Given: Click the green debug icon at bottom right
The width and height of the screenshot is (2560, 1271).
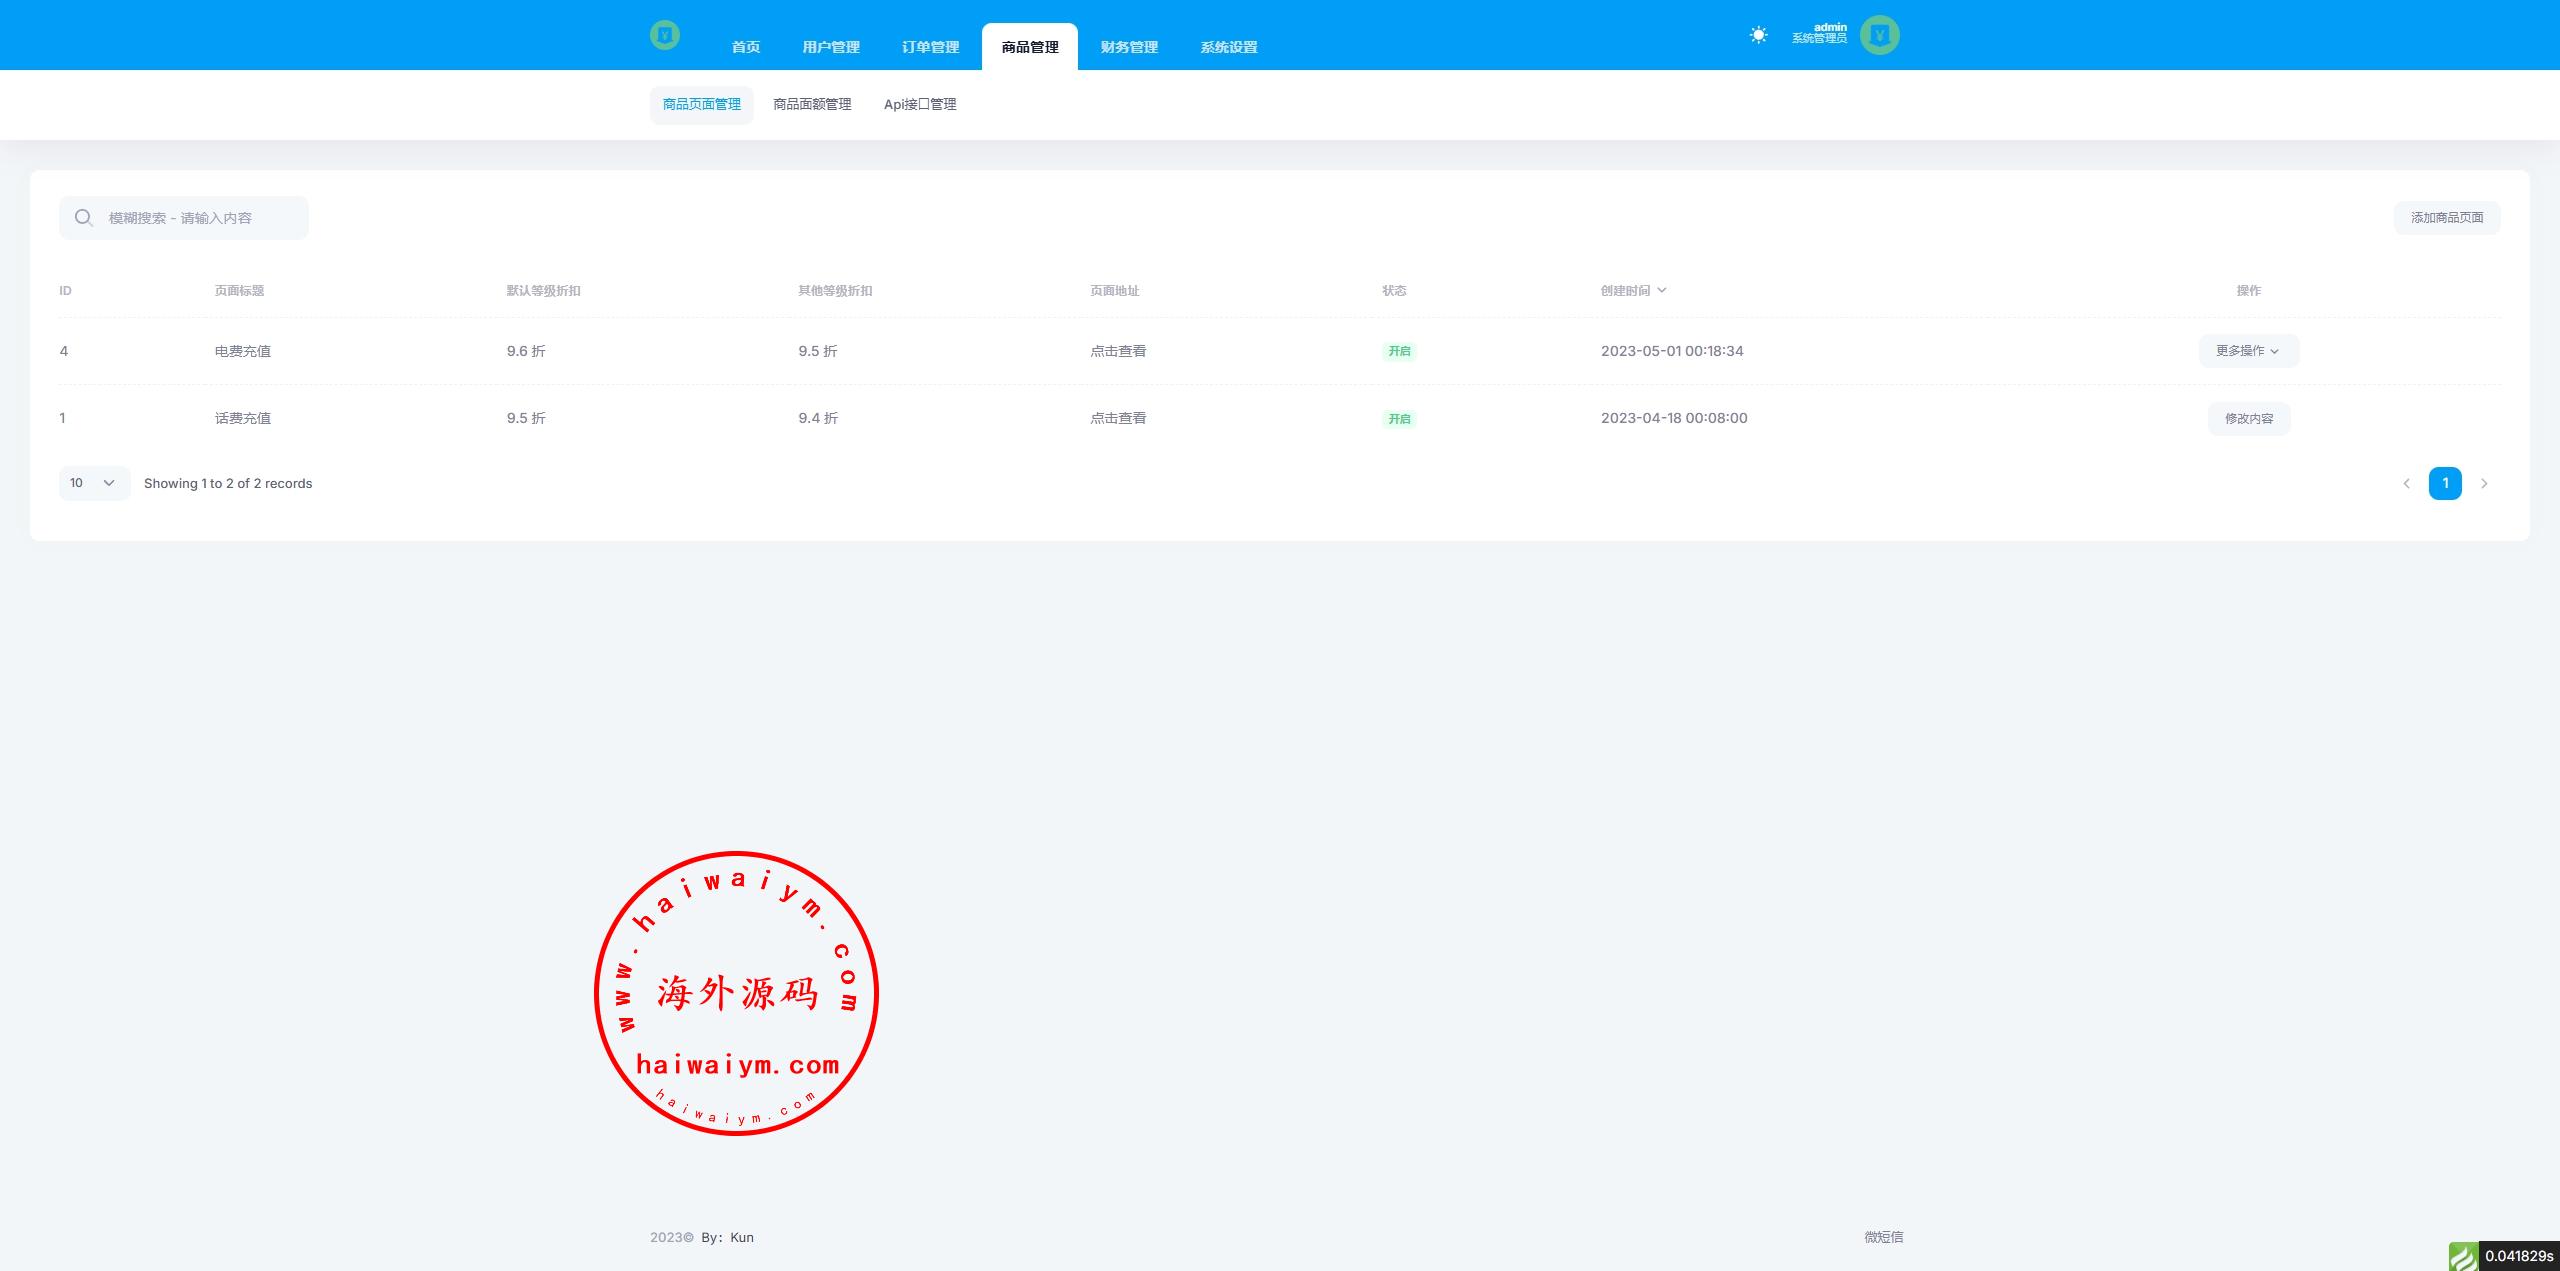Looking at the screenshot, I should pos(2462,1256).
